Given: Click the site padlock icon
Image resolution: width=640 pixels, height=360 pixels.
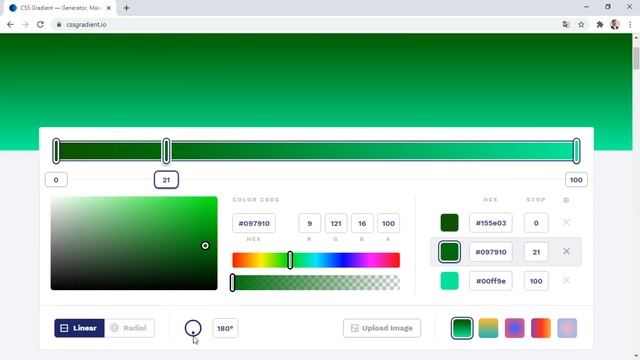Looking at the screenshot, I should pyautogui.click(x=59, y=24).
